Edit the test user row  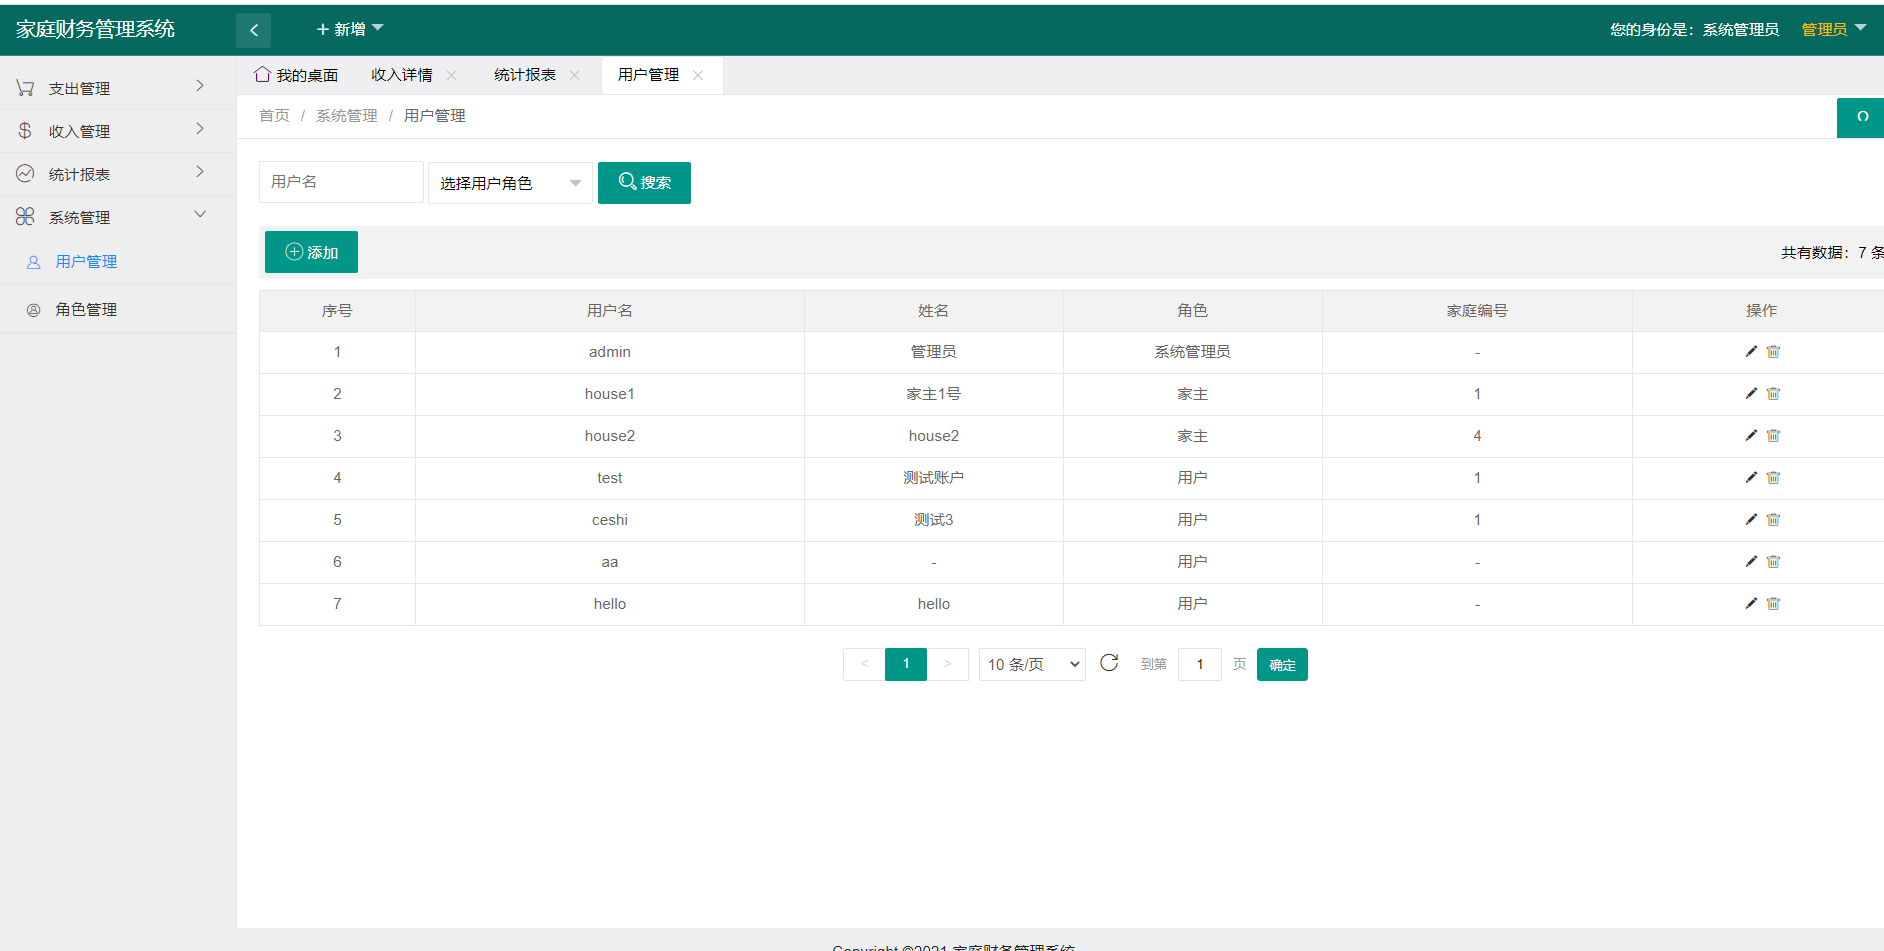pos(1751,478)
